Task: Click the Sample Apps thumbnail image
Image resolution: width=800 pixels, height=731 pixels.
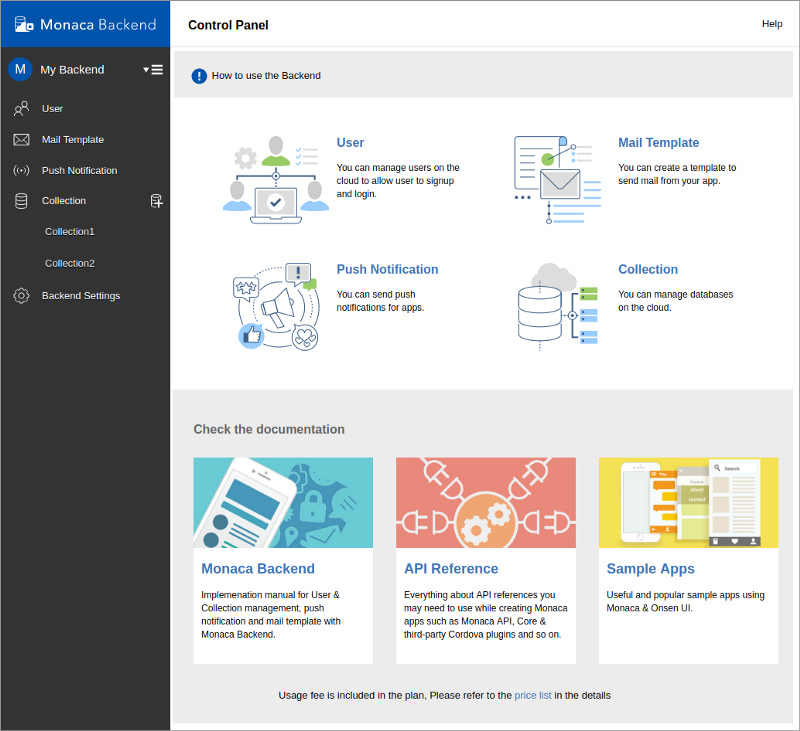Action: (x=688, y=502)
